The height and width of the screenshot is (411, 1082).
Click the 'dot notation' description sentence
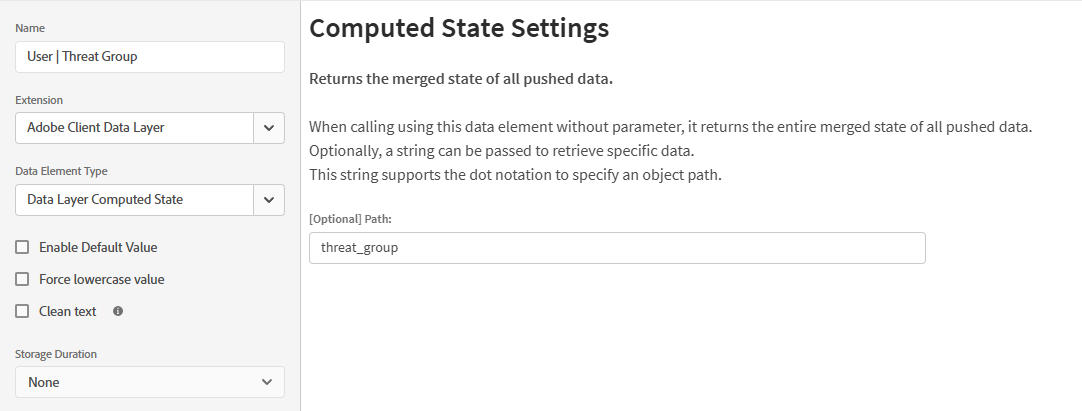515,174
